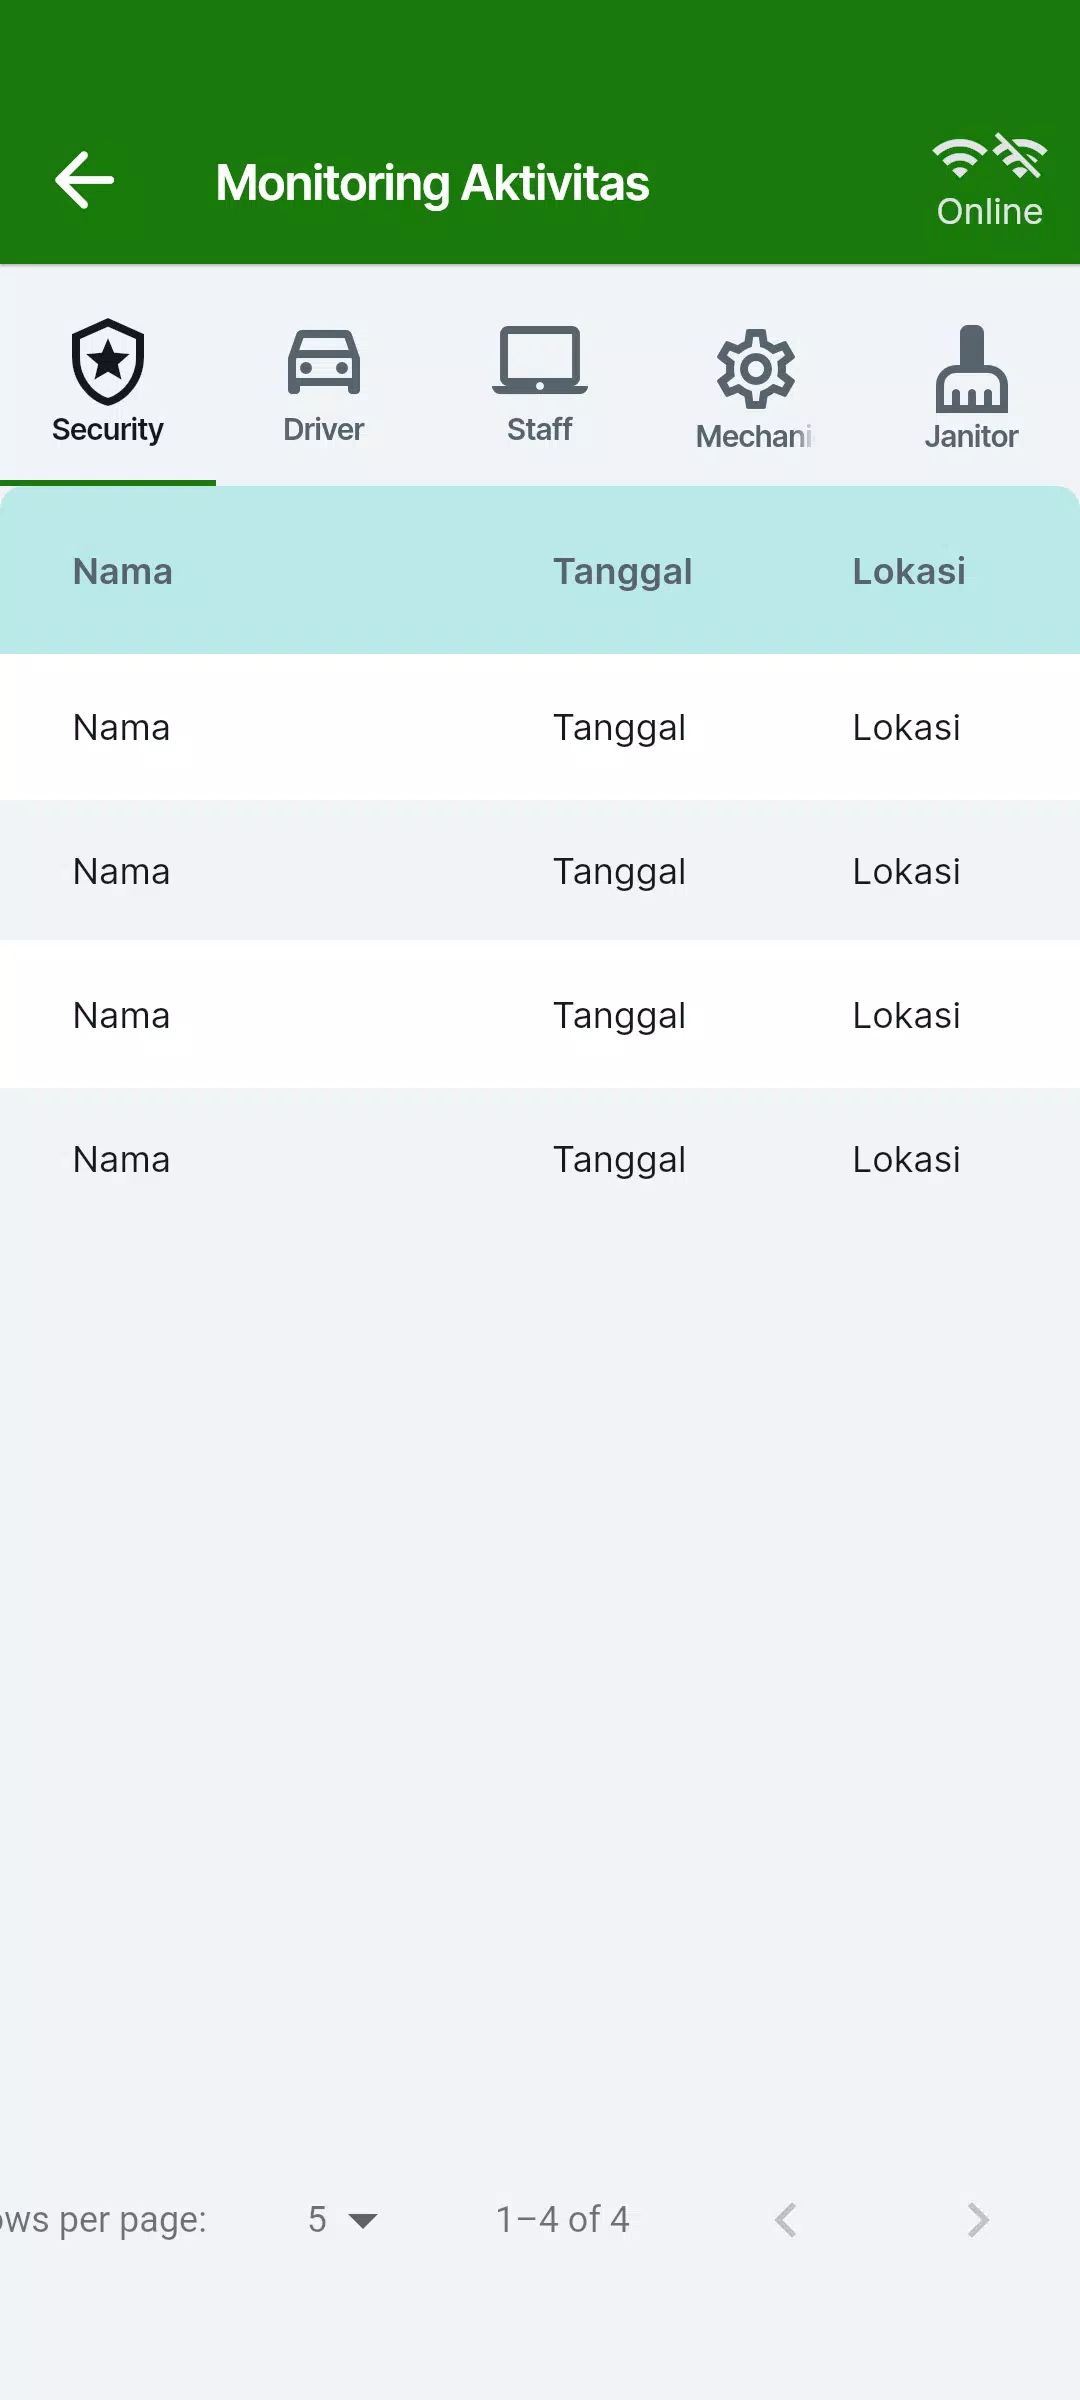
Task: Sort by the Lokasi column header
Action: coord(909,572)
